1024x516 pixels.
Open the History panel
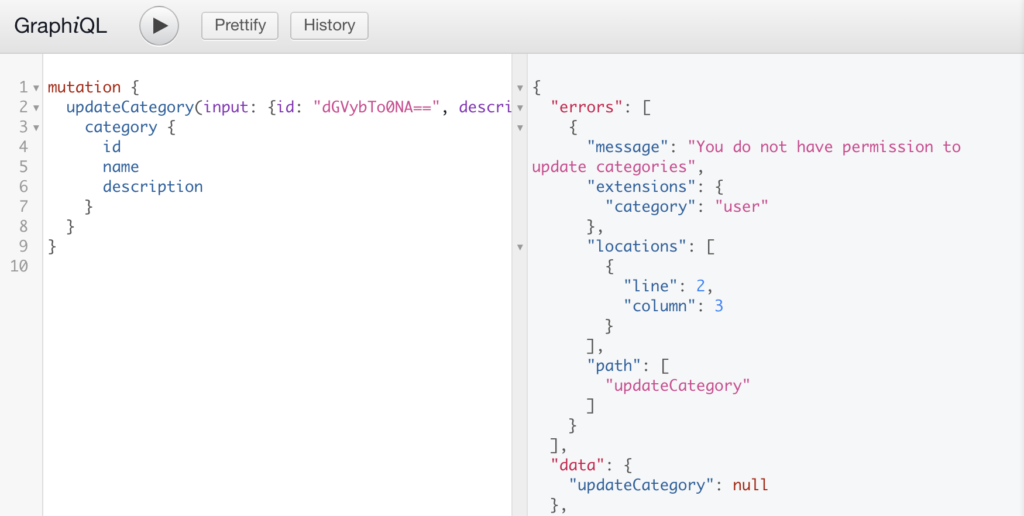329,26
